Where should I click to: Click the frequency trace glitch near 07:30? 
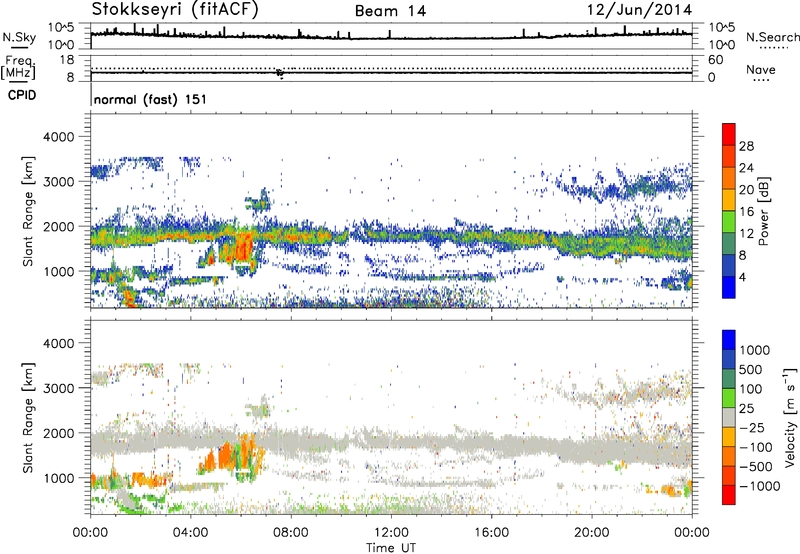point(280,73)
